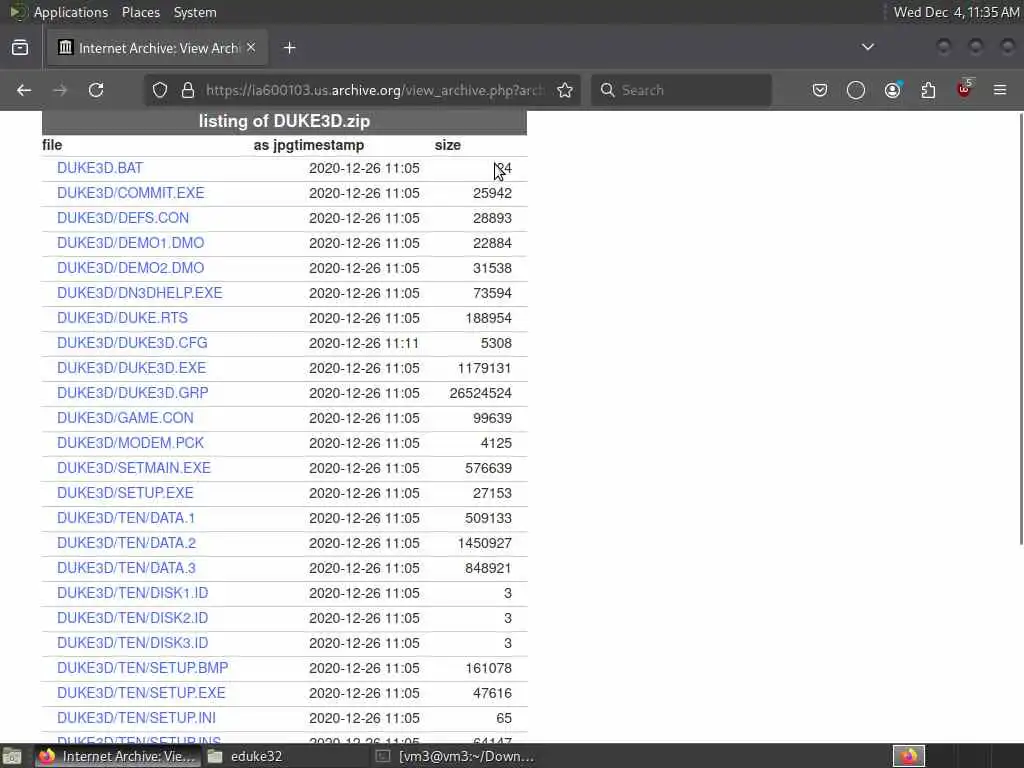The width and height of the screenshot is (1024, 768).
Task: Open the Pocket save icon
Action: click(820, 90)
